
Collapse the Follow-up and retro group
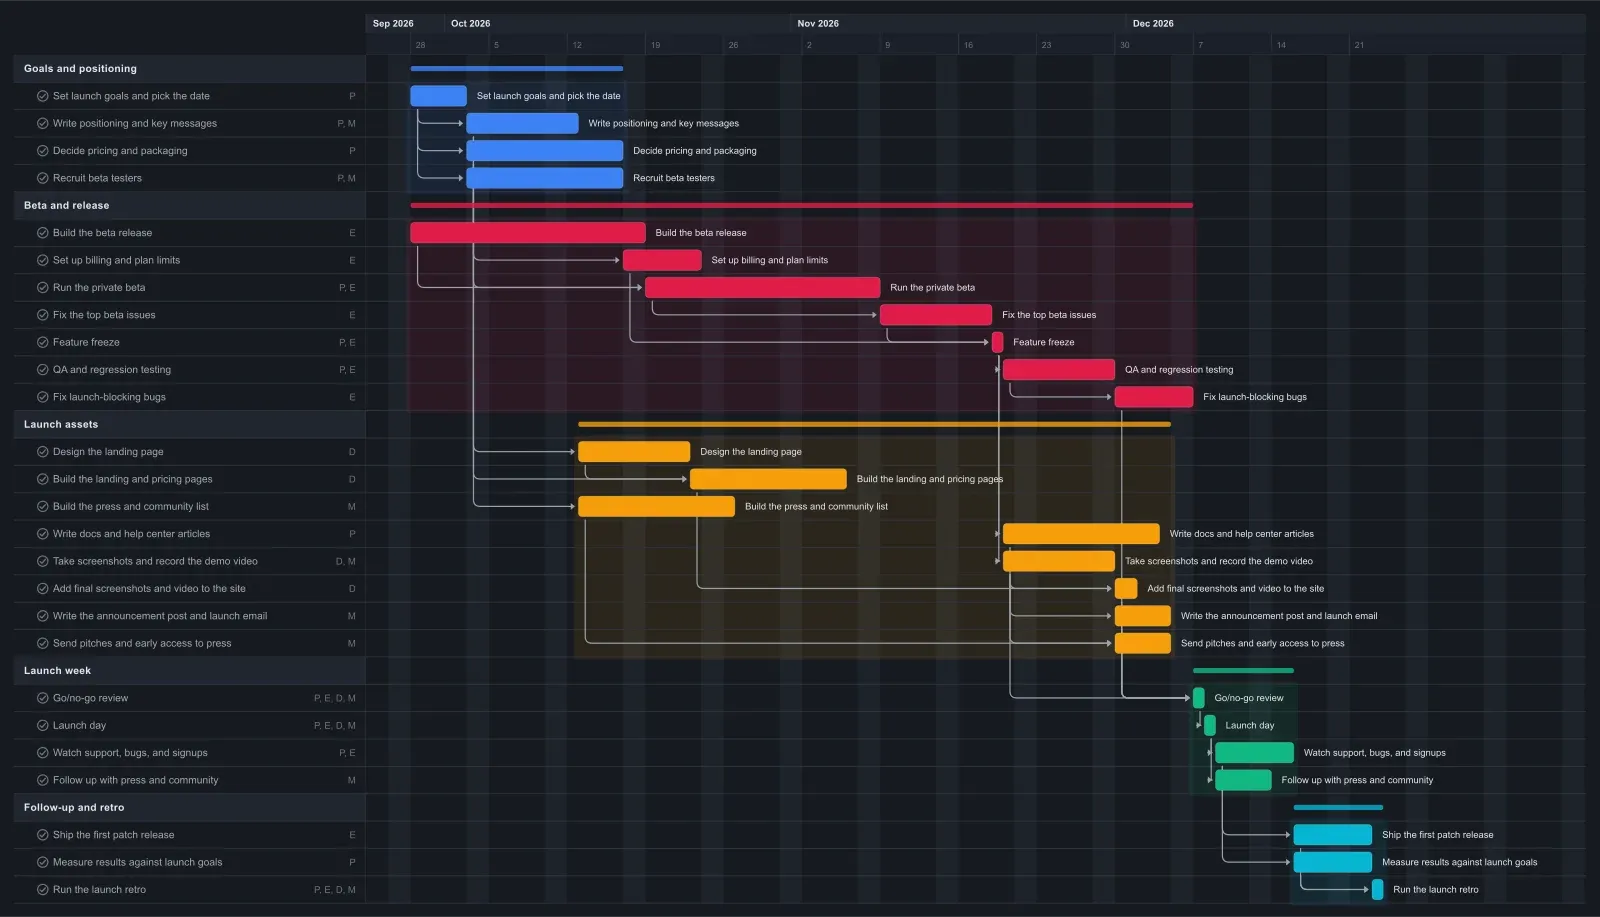pyautogui.click(x=189, y=807)
